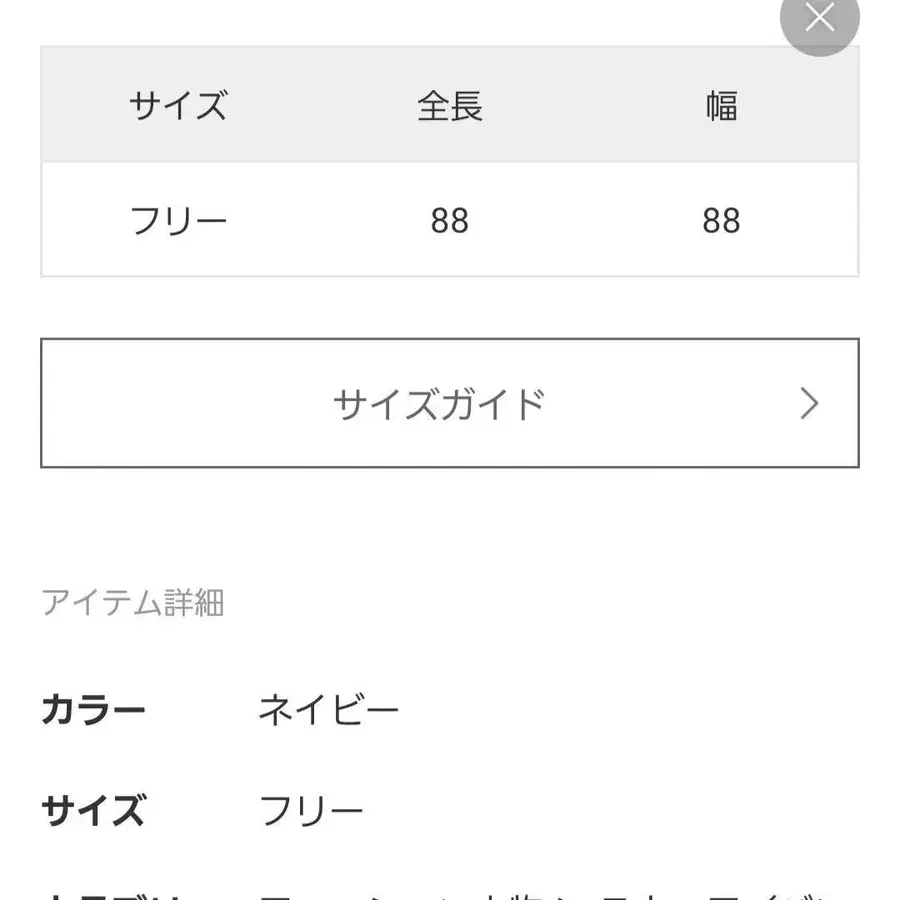
Task: Select the サイズ detail label
Action: pyautogui.click(x=90, y=812)
